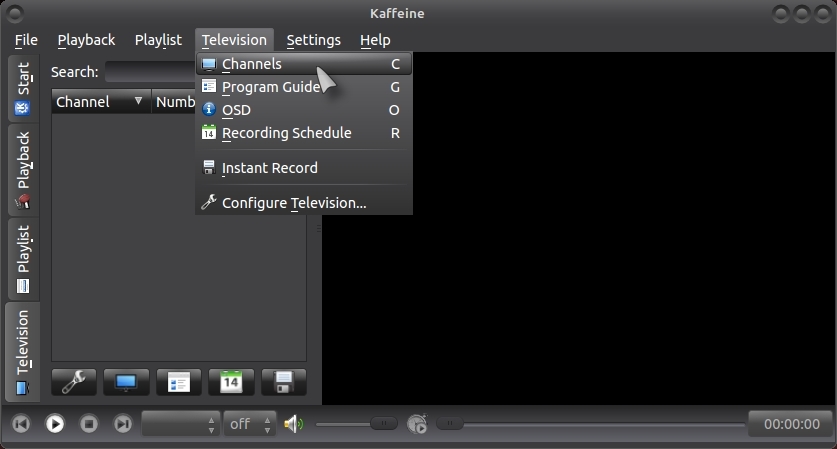This screenshot has height=449, width=837.
Task: Open the File menu
Action: [26, 40]
